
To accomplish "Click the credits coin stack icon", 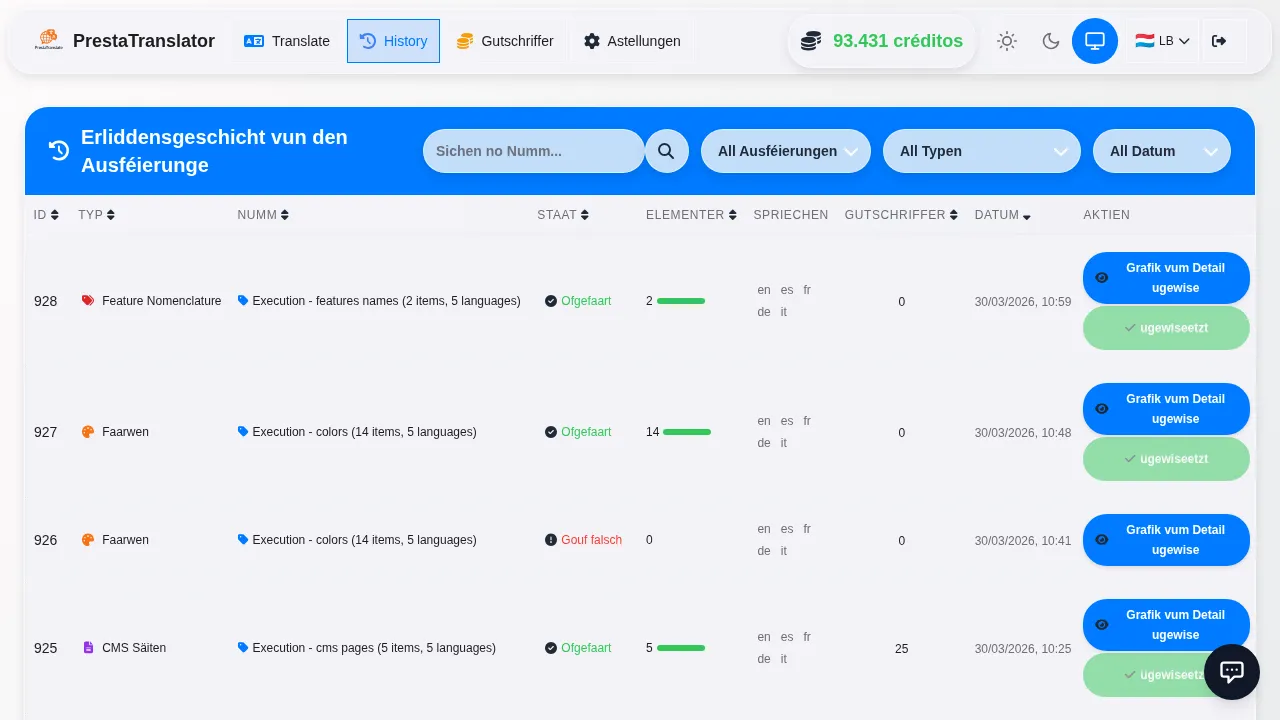I will pyautogui.click(x=811, y=41).
